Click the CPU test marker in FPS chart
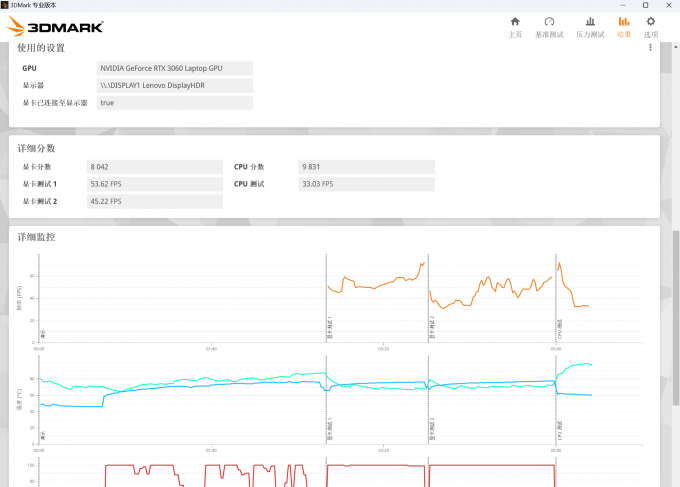This screenshot has height=487, width=680. coord(557,328)
